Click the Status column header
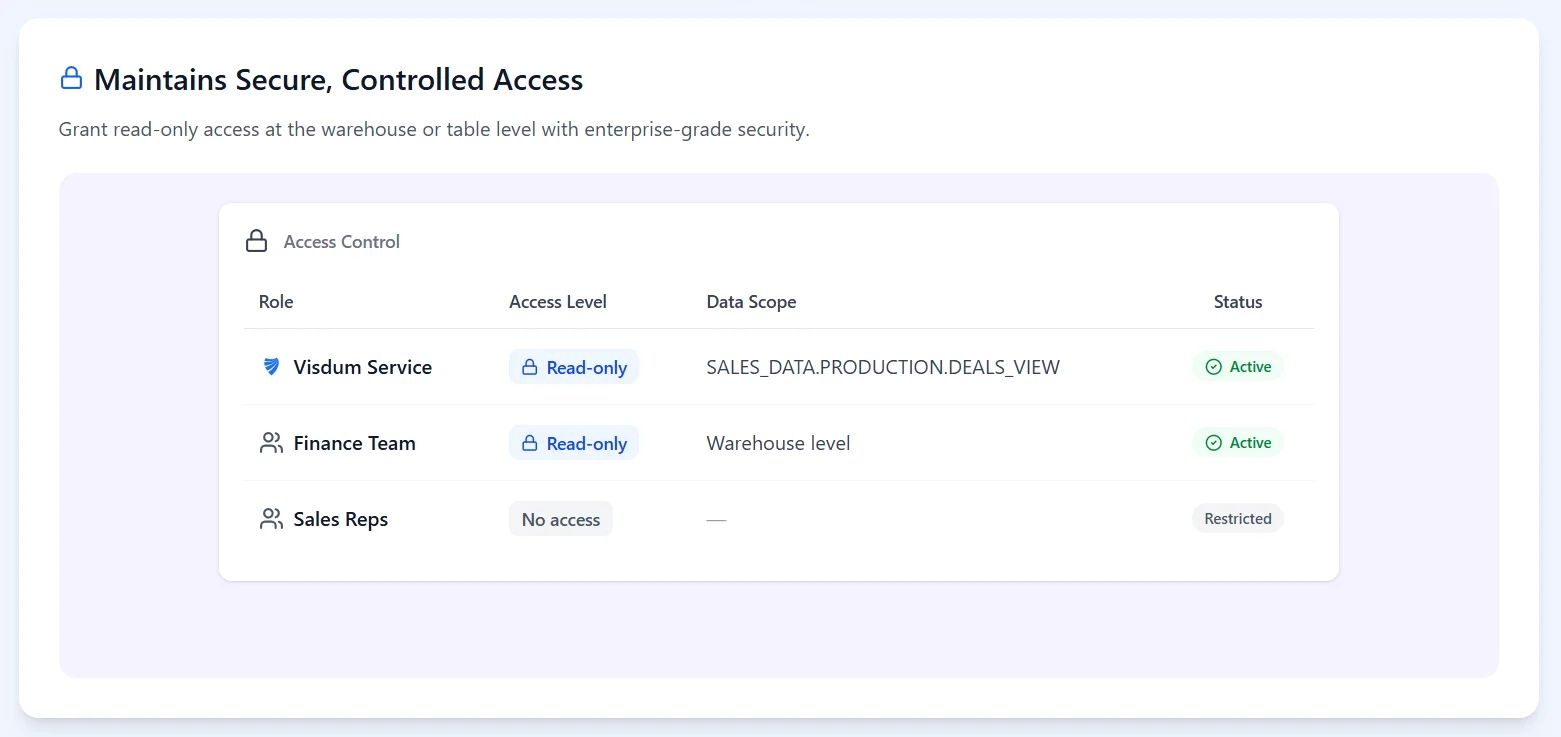This screenshot has width=1561, height=737. [x=1238, y=302]
